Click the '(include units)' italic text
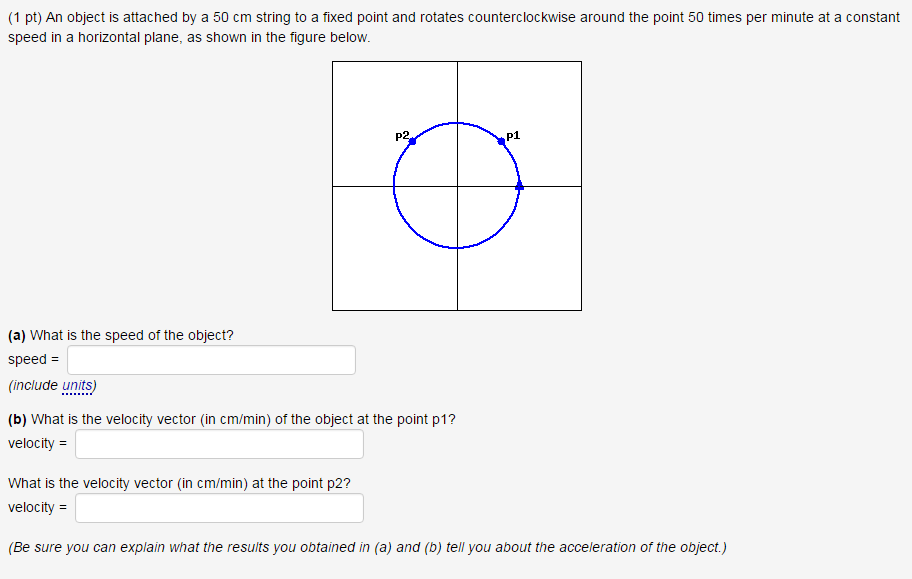Viewport: 912px width, 579px height. [52, 385]
